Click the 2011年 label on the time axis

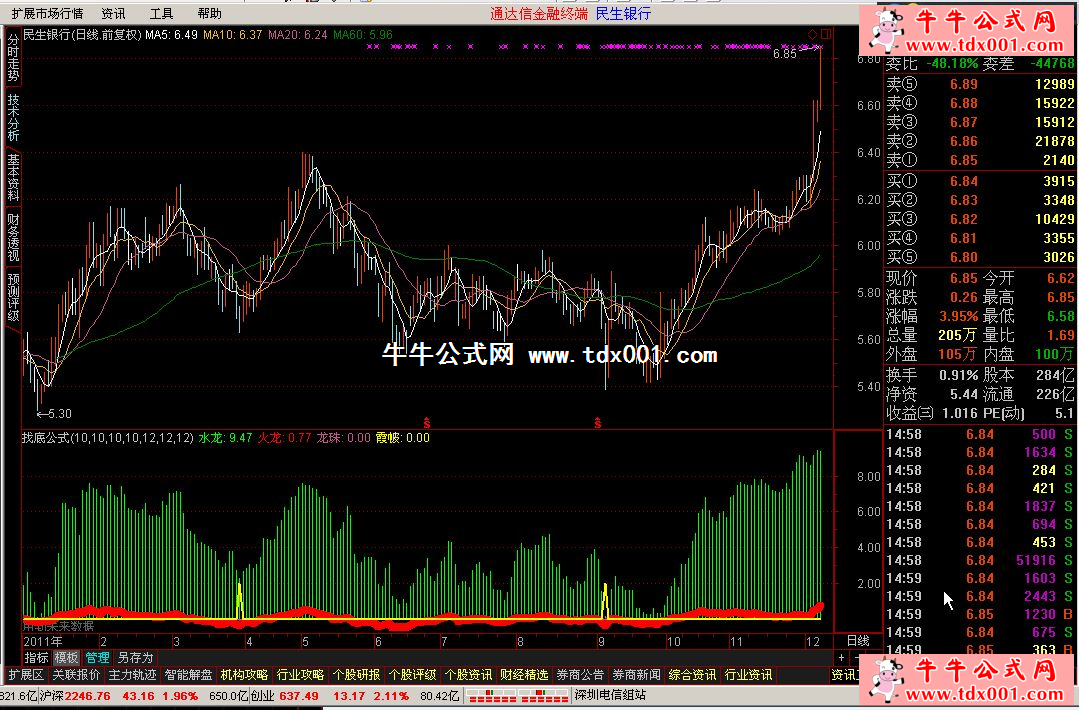(43, 641)
